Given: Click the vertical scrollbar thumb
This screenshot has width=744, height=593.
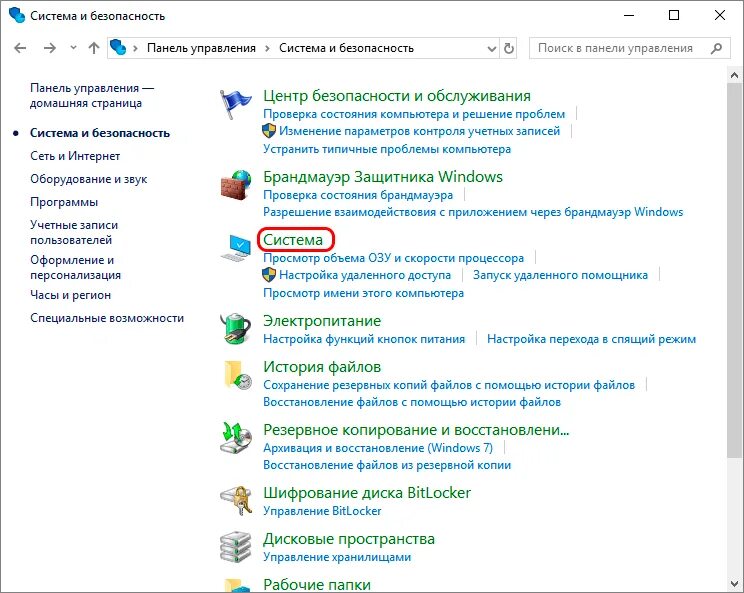Looking at the screenshot, I should click(734, 270).
